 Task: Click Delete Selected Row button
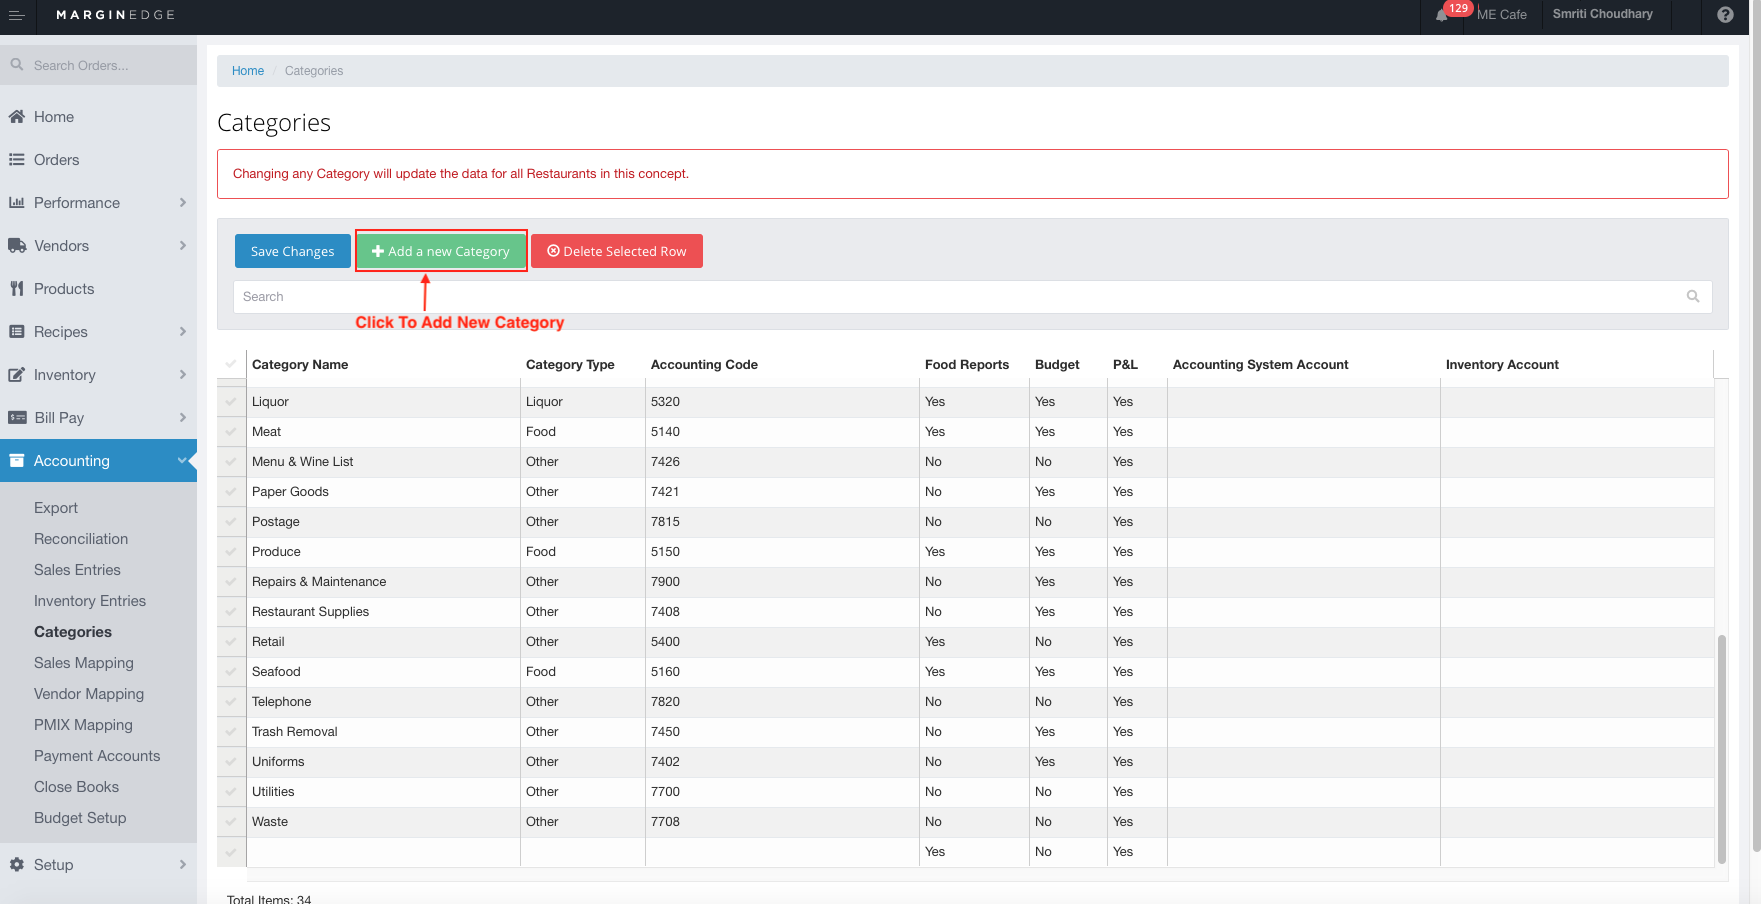click(x=617, y=251)
